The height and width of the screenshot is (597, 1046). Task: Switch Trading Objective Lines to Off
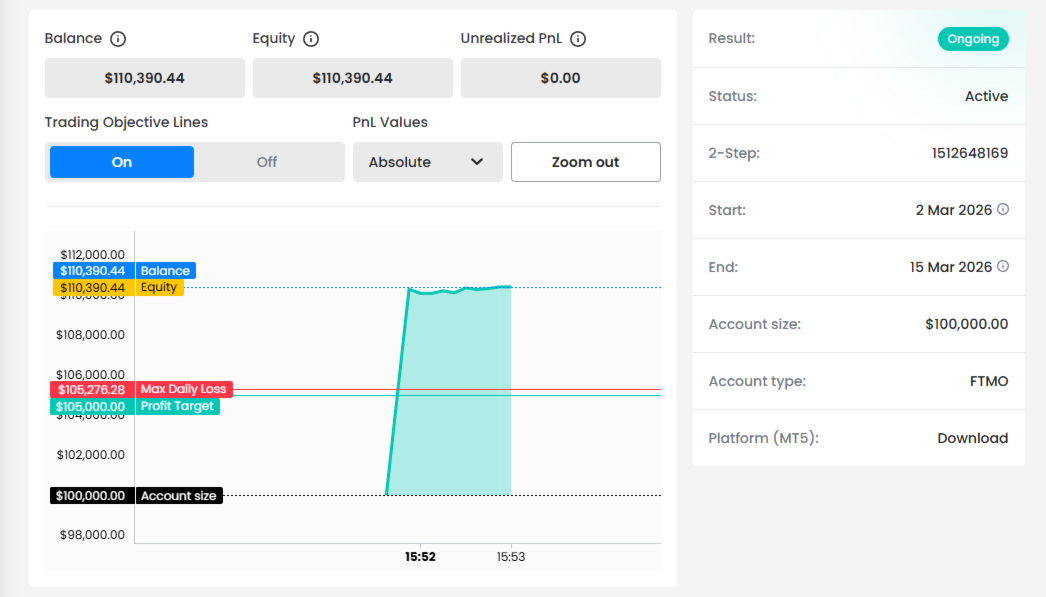[x=267, y=162]
